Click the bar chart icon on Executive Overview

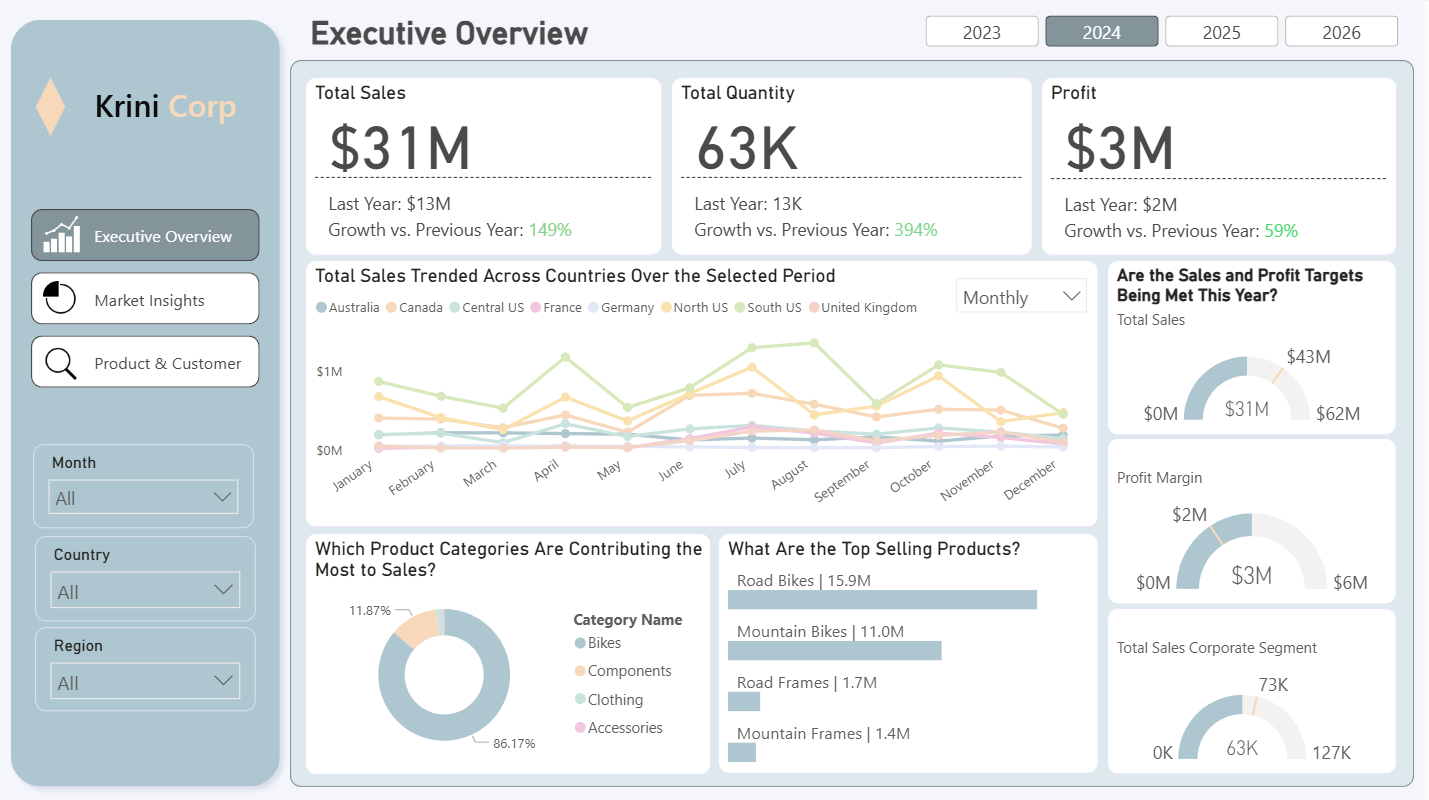click(x=62, y=236)
